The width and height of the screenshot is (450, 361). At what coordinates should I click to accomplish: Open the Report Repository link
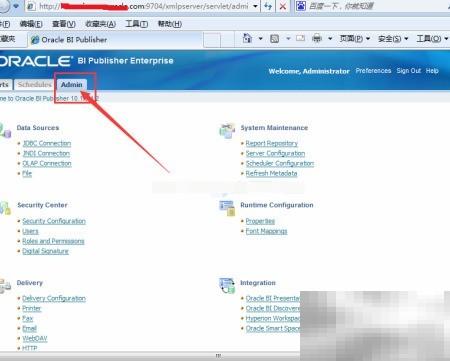pyautogui.click(x=272, y=143)
